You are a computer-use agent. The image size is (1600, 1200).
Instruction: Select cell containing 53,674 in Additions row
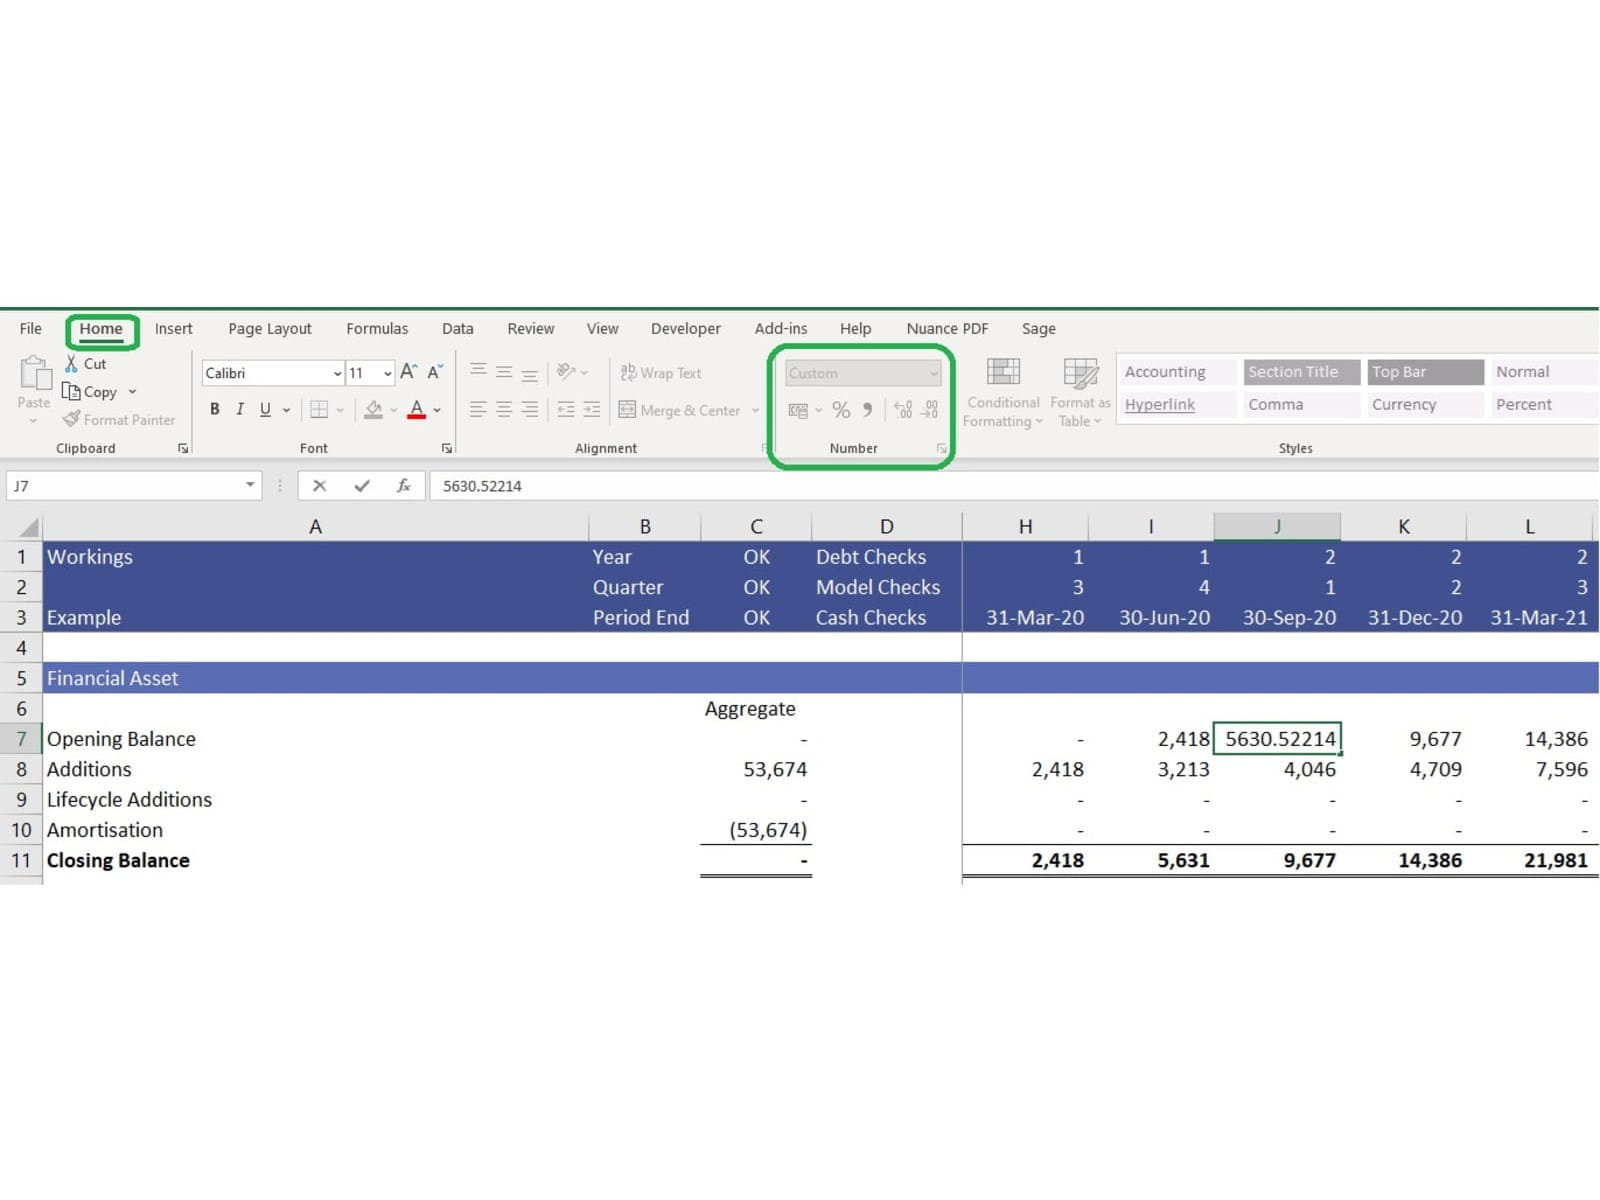(756, 770)
